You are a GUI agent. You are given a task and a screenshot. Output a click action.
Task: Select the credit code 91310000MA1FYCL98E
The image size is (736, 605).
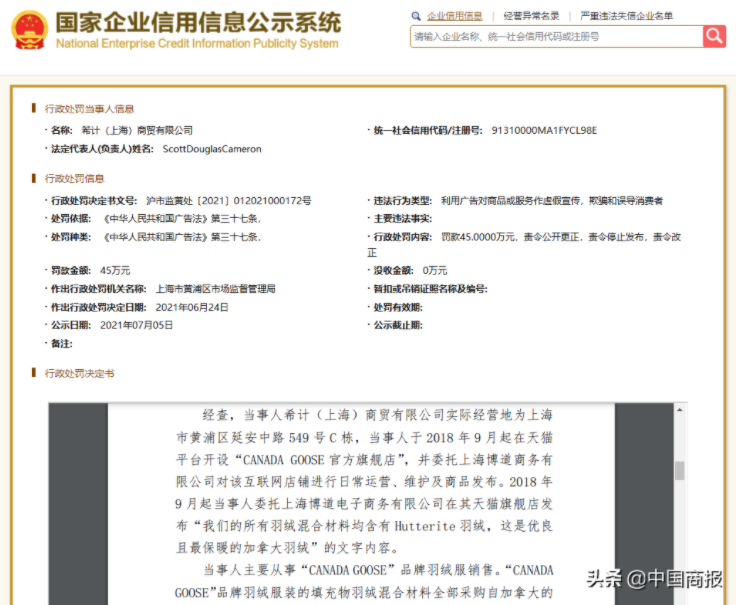point(544,130)
